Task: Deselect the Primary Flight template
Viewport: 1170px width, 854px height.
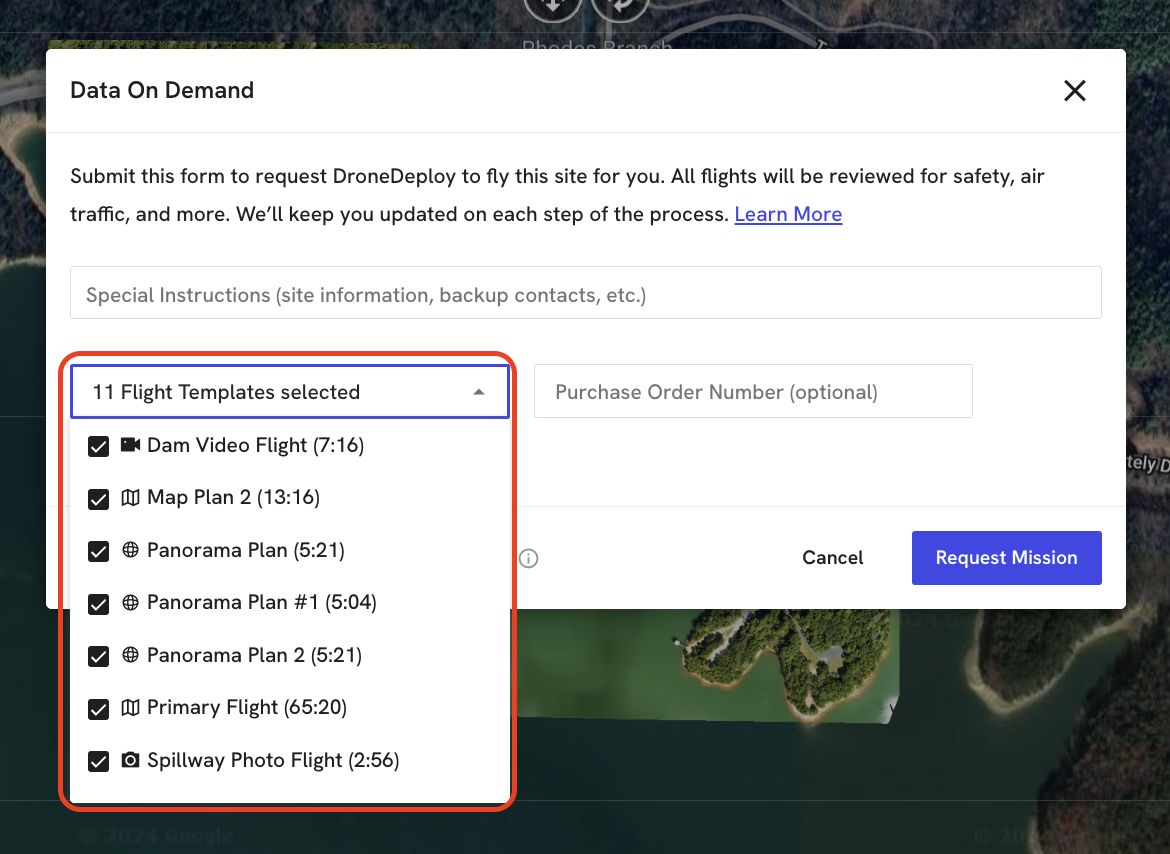Action: point(98,708)
